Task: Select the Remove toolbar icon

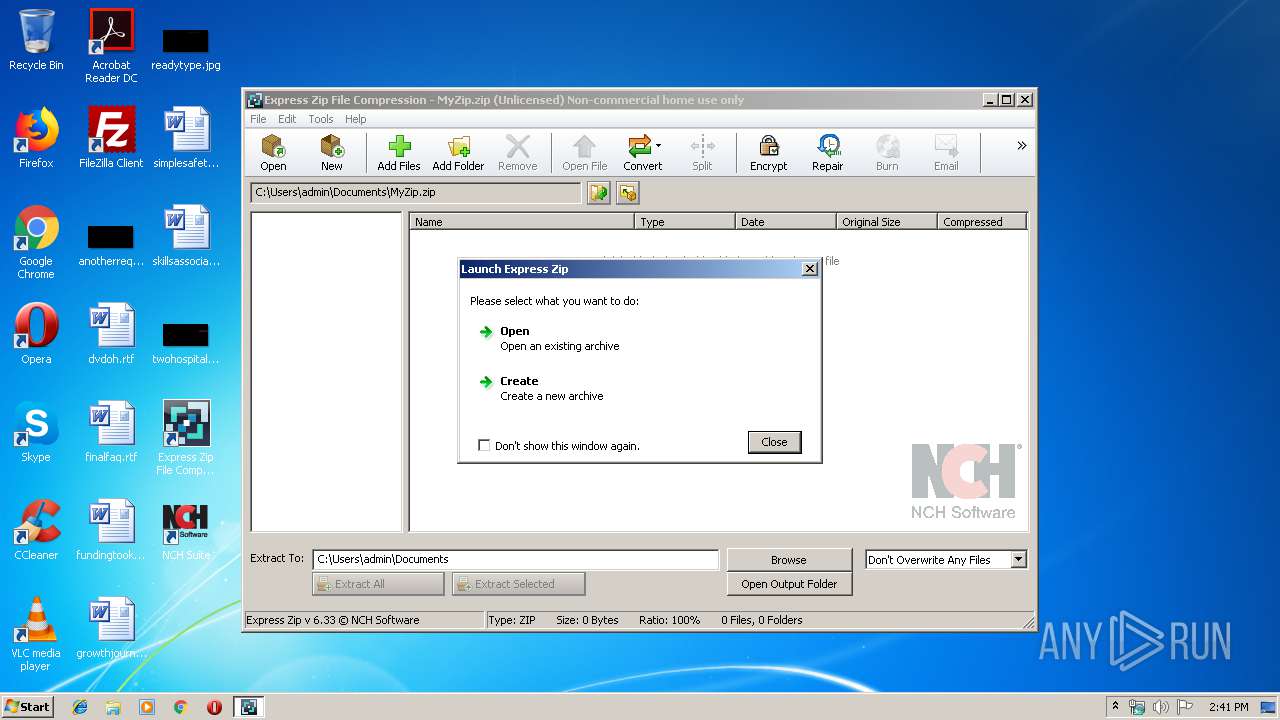Action: click(517, 153)
